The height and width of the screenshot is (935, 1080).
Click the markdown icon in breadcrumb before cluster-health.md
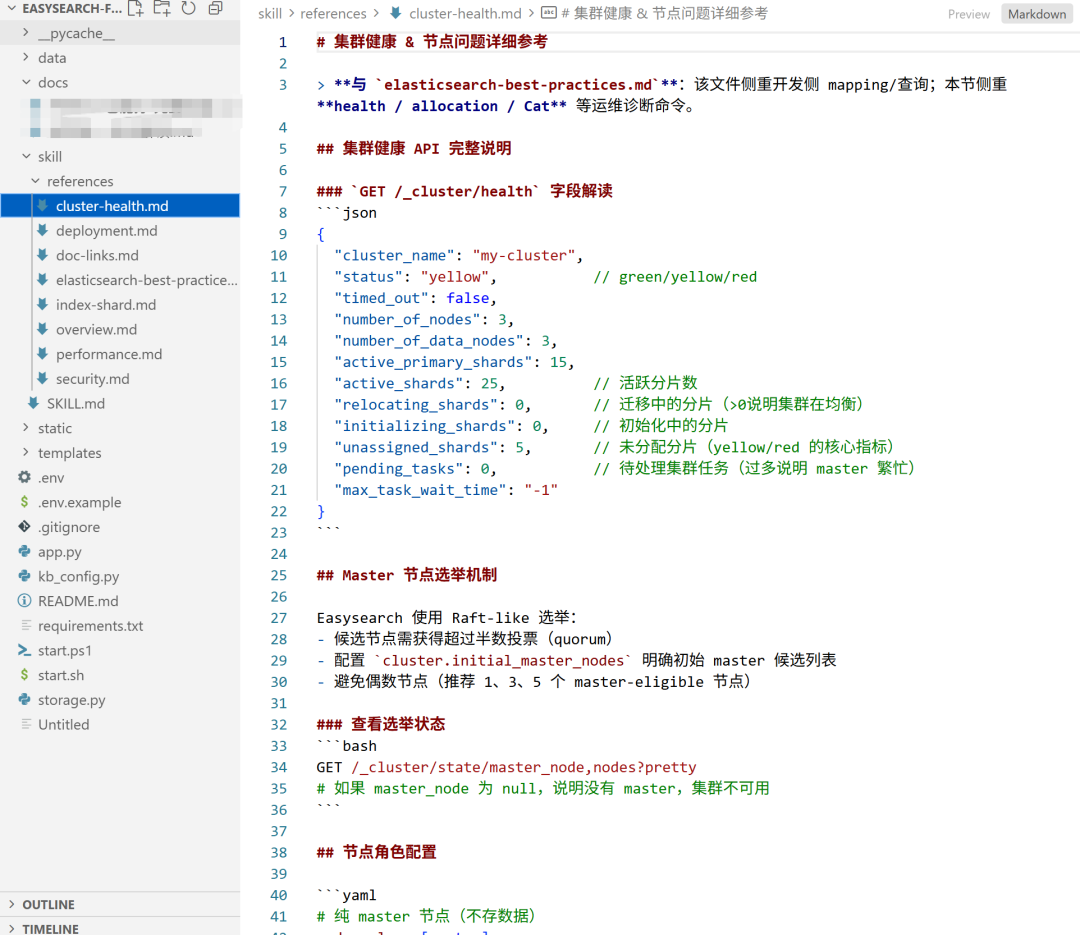tap(396, 13)
